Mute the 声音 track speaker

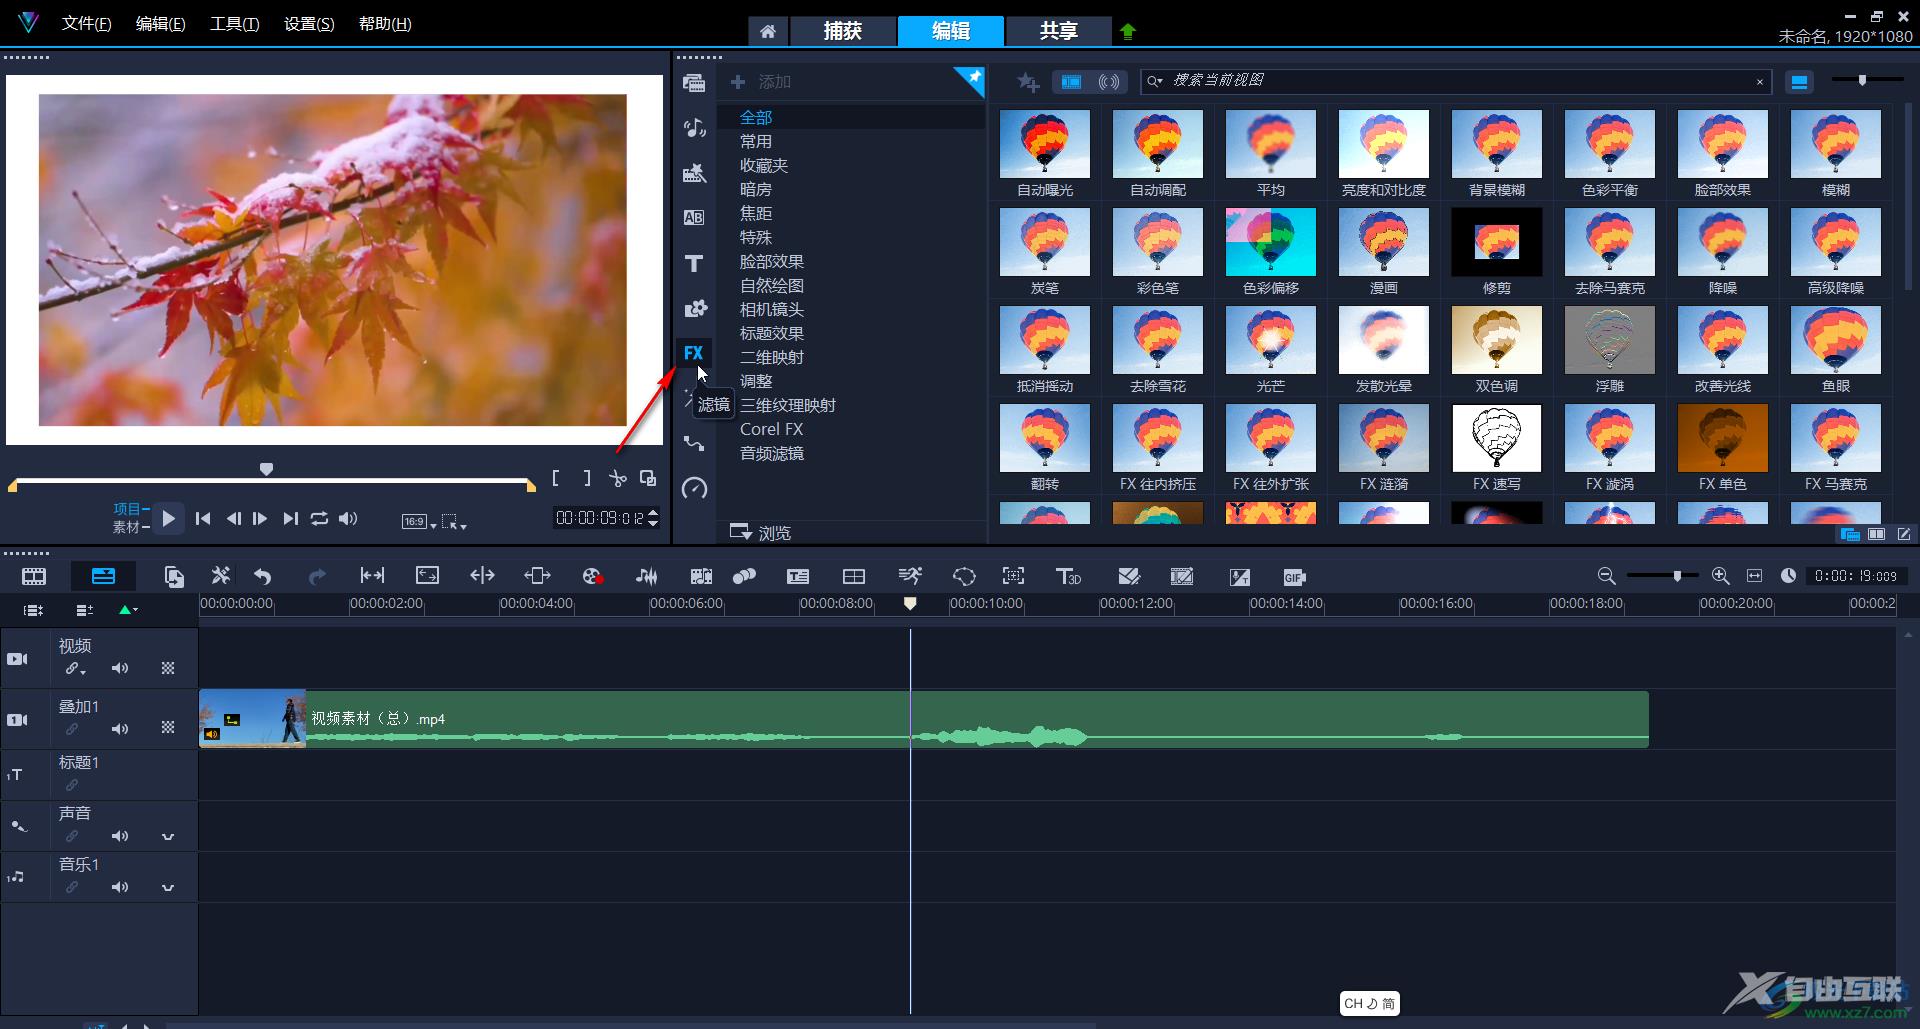tap(120, 836)
